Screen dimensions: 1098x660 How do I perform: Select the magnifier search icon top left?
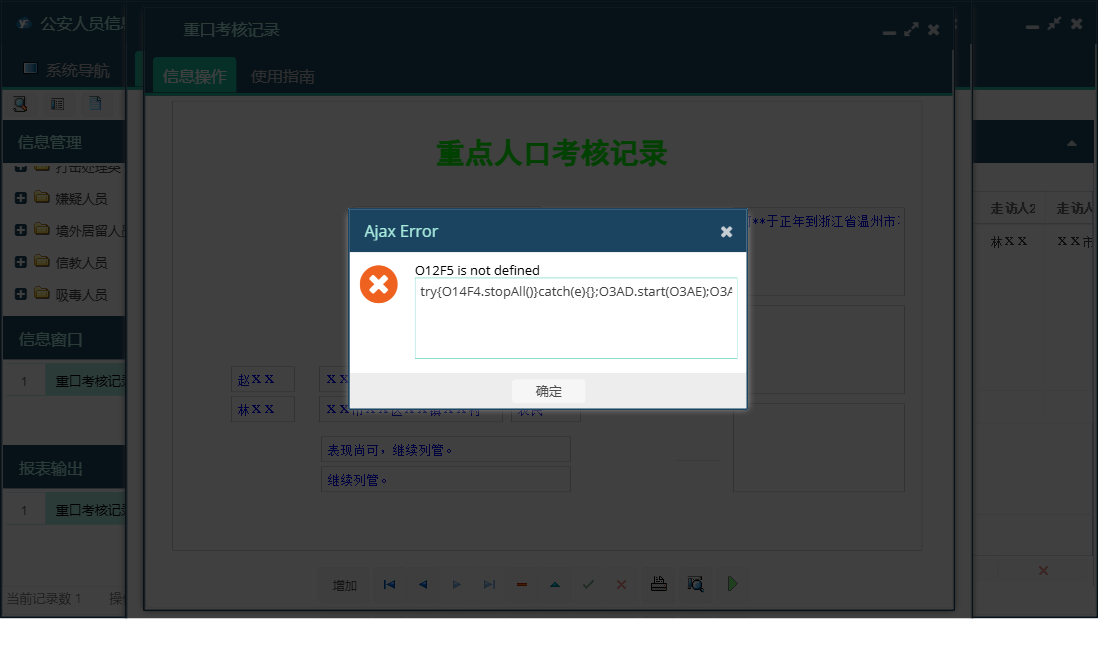(20, 103)
